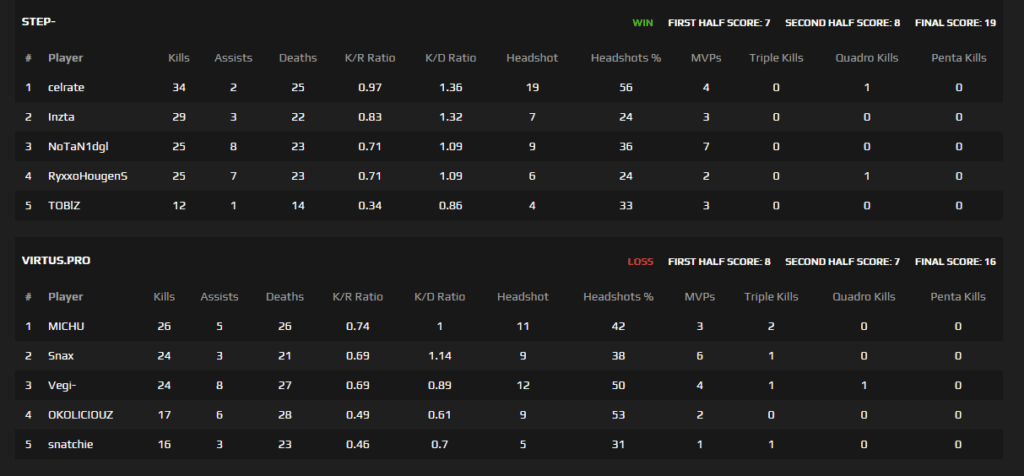Open MICHU's player profile
Viewport: 1024px width, 476px height.
tap(64, 326)
